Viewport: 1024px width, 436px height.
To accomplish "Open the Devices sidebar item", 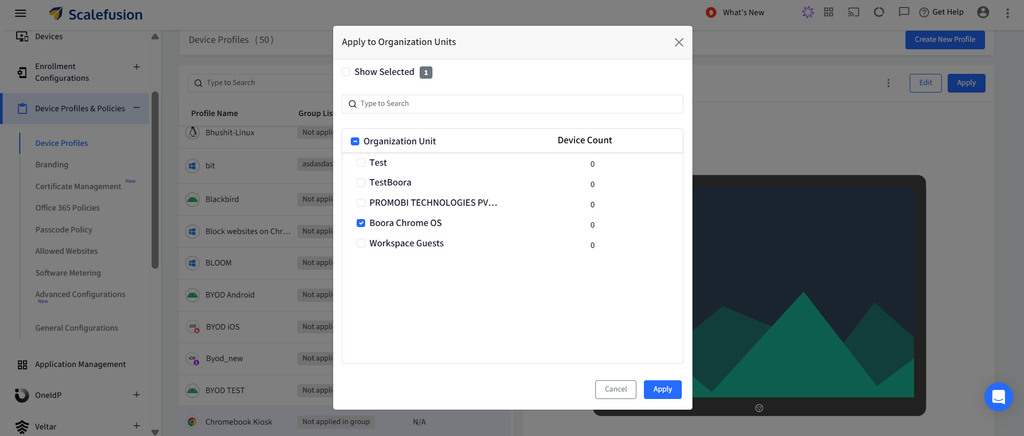I will point(49,37).
